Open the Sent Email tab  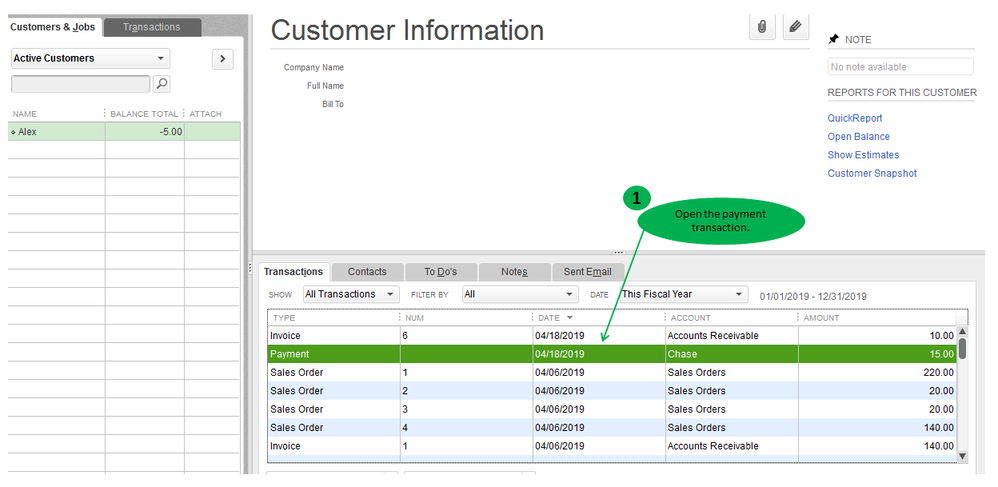(587, 272)
